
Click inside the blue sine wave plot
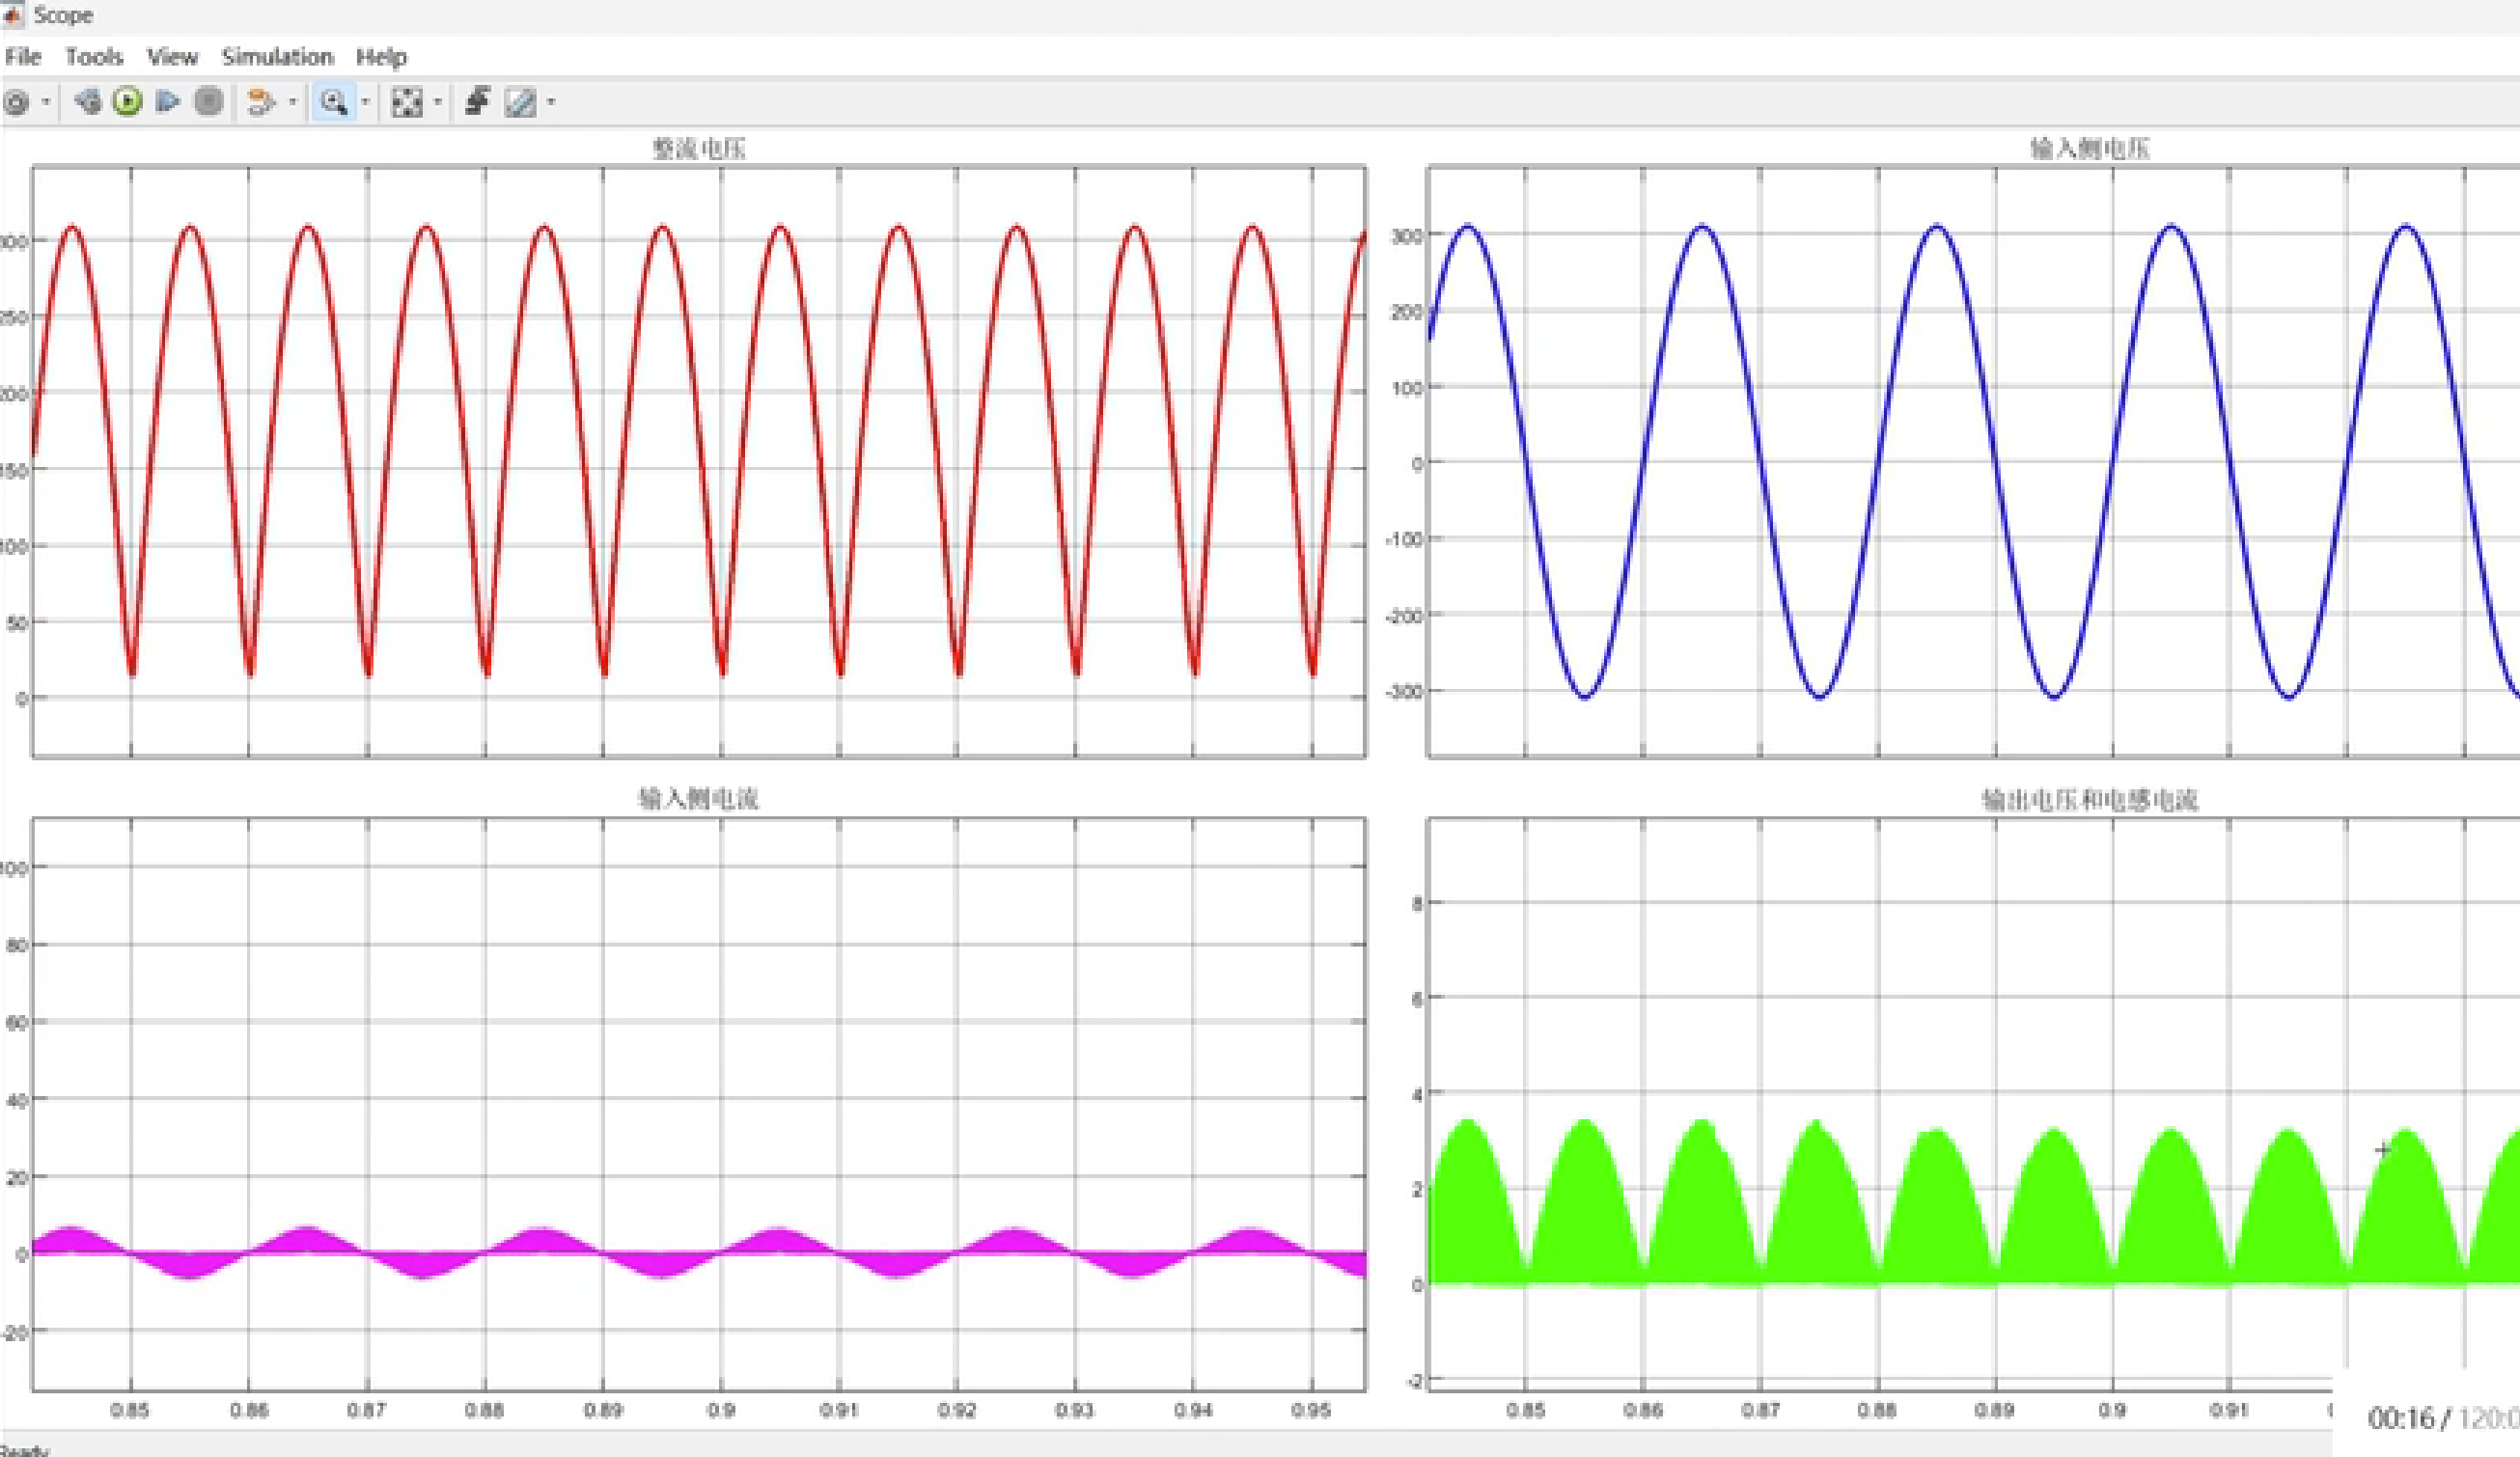[x=1973, y=462]
